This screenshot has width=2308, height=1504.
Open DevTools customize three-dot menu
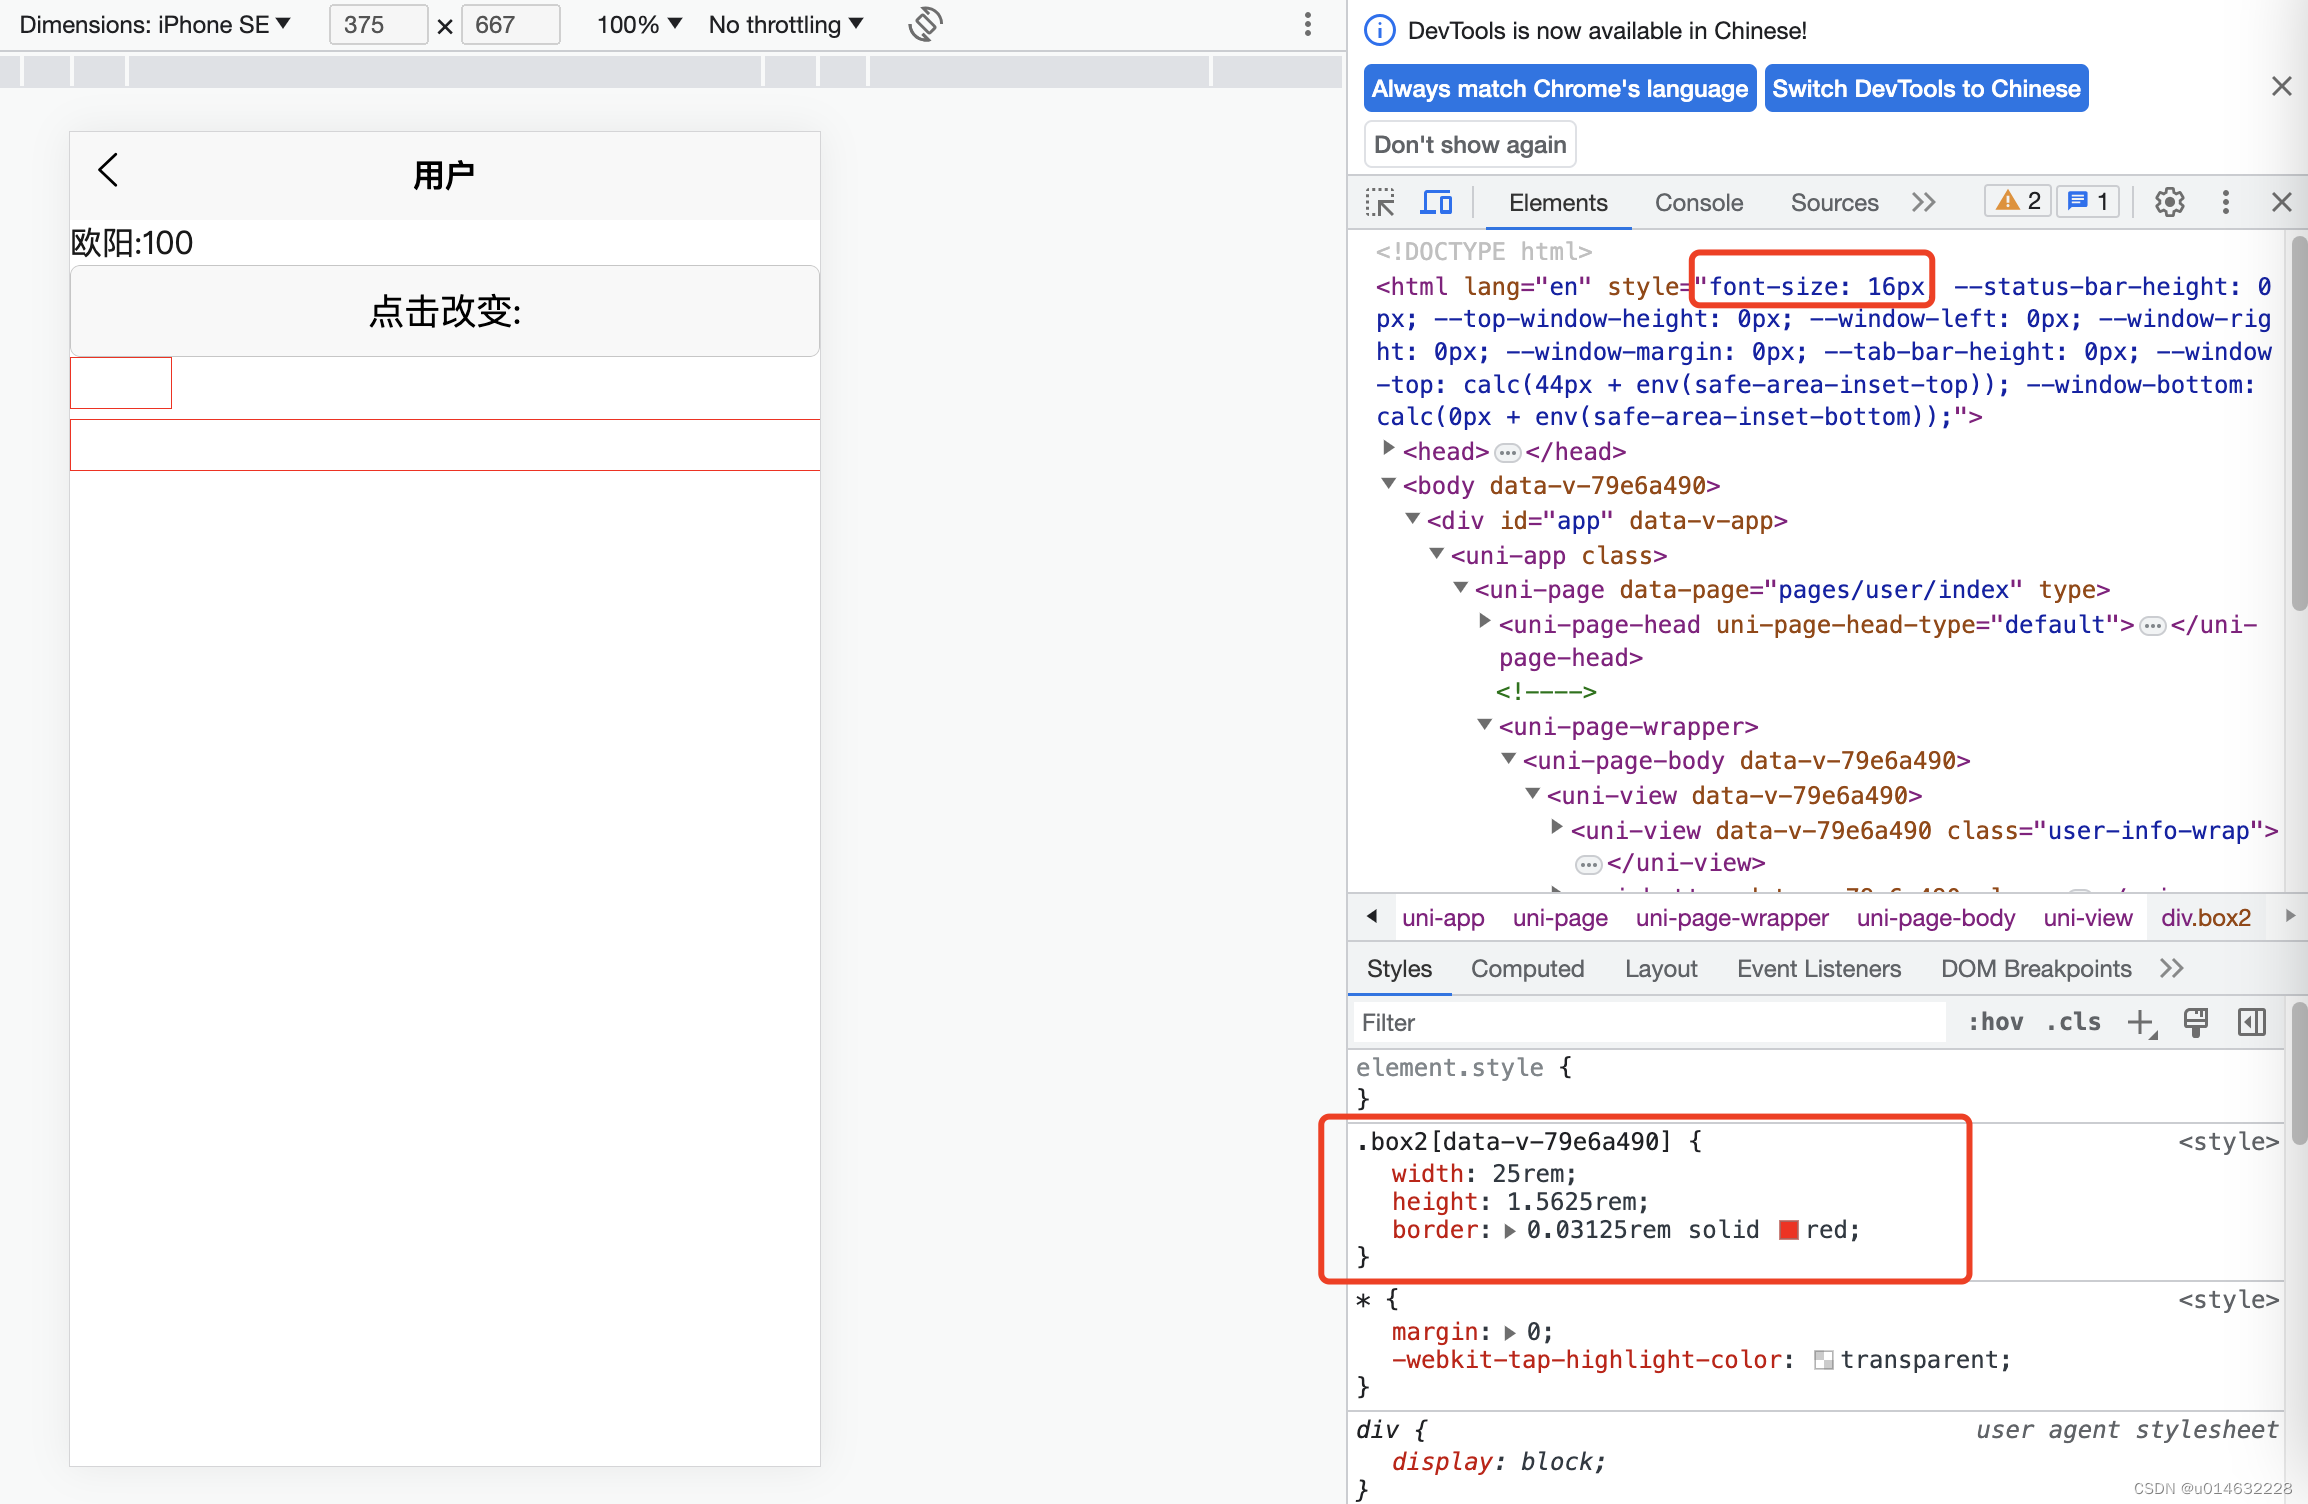(x=2225, y=203)
